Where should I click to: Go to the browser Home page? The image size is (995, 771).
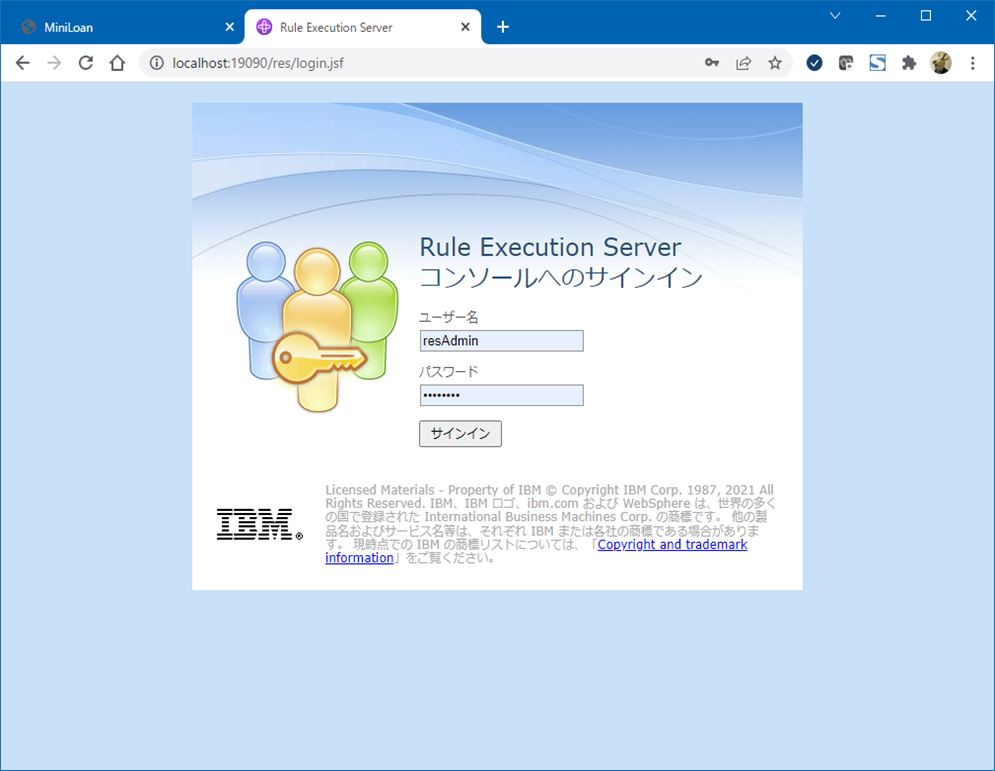click(117, 63)
